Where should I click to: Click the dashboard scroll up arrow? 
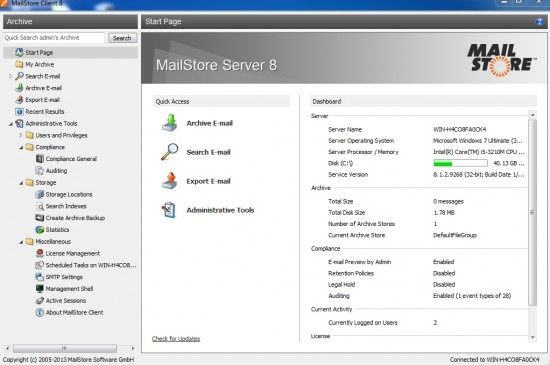tap(532, 115)
